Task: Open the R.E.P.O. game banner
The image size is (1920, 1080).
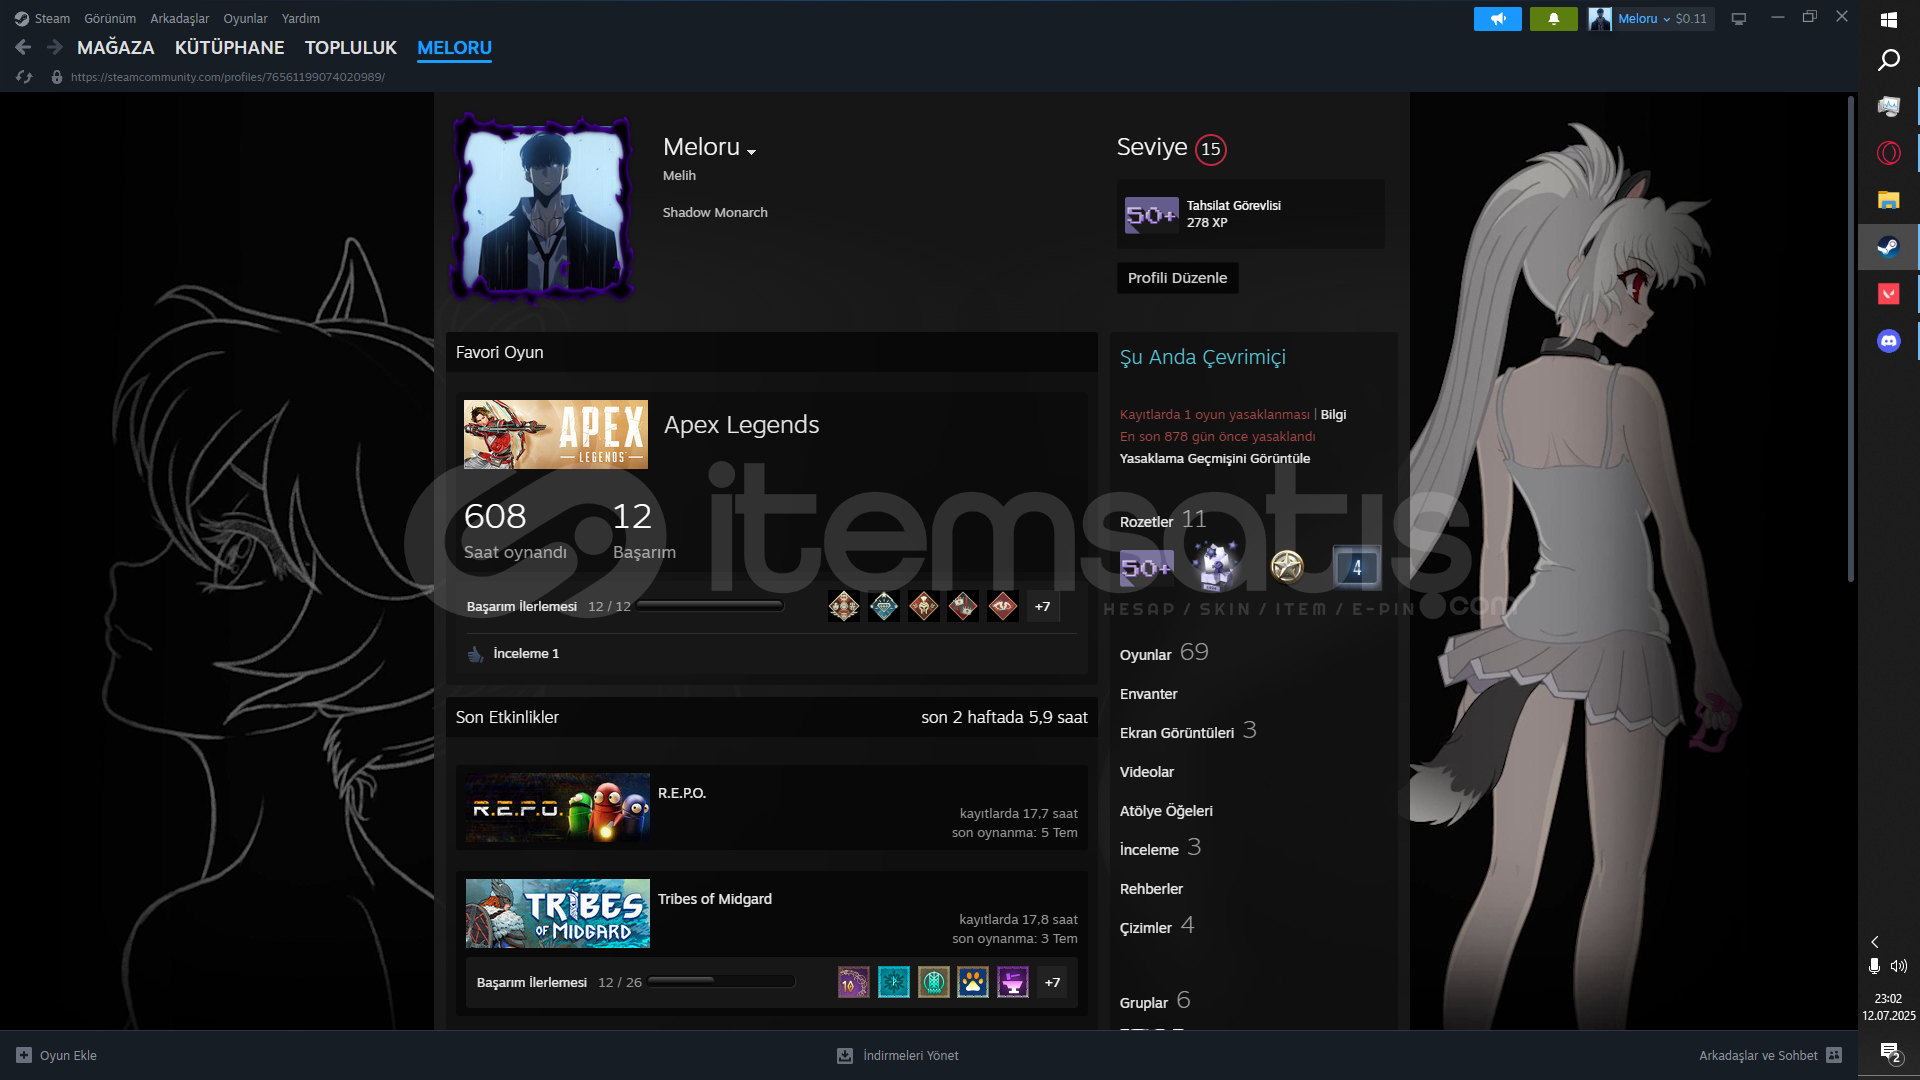Action: pos(558,807)
